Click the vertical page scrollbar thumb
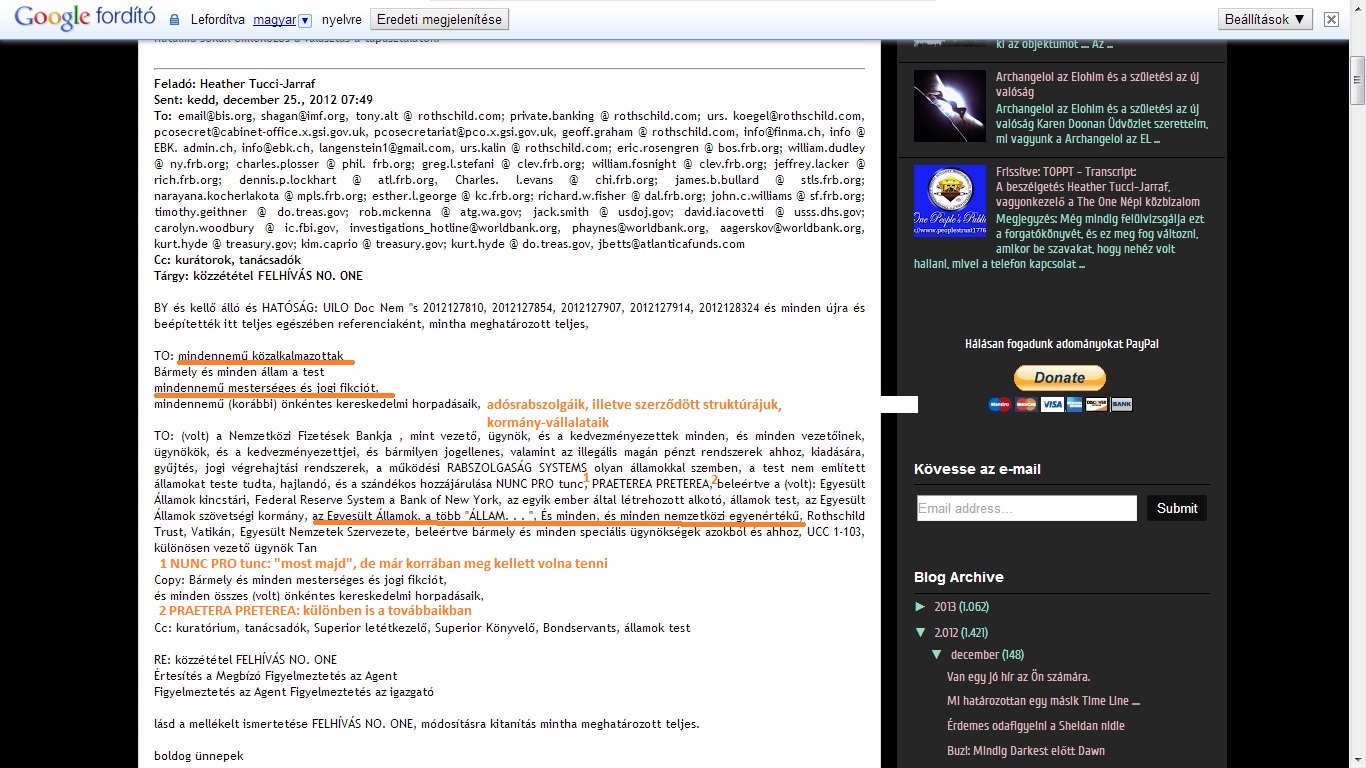The image size is (1366, 768). click(x=1357, y=80)
